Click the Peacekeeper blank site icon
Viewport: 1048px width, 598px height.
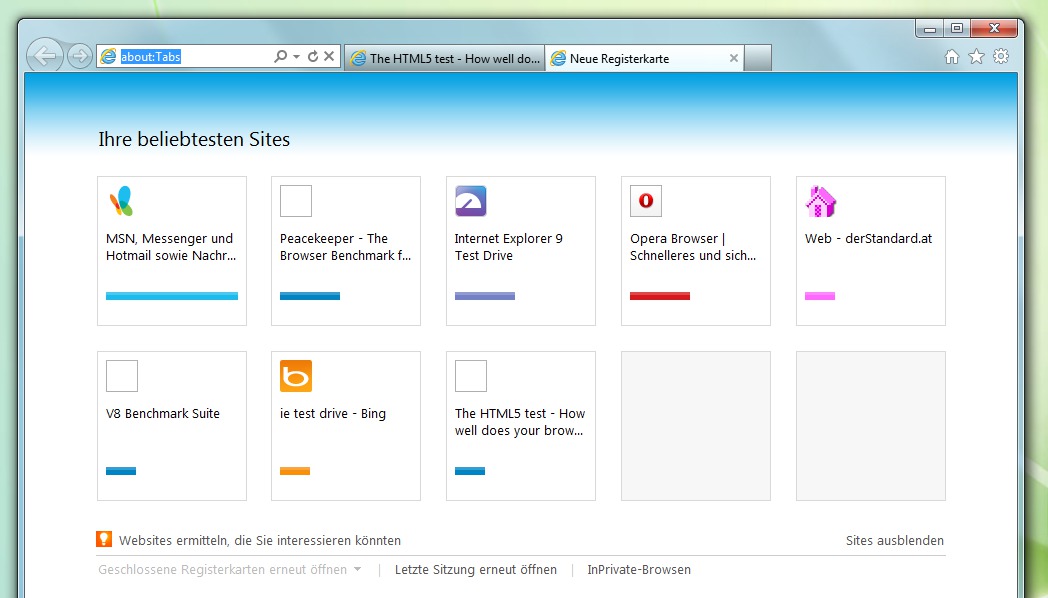coord(296,201)
